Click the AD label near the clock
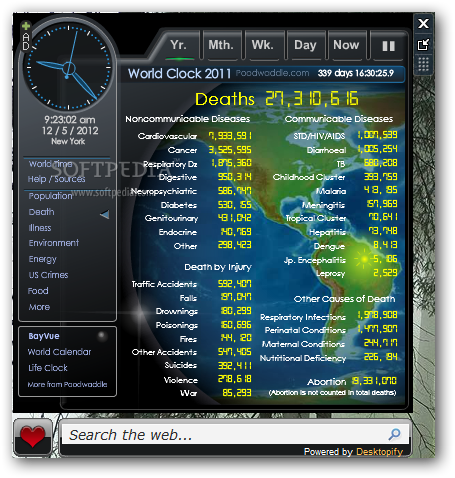455x478 pixels. click(26, 42)
